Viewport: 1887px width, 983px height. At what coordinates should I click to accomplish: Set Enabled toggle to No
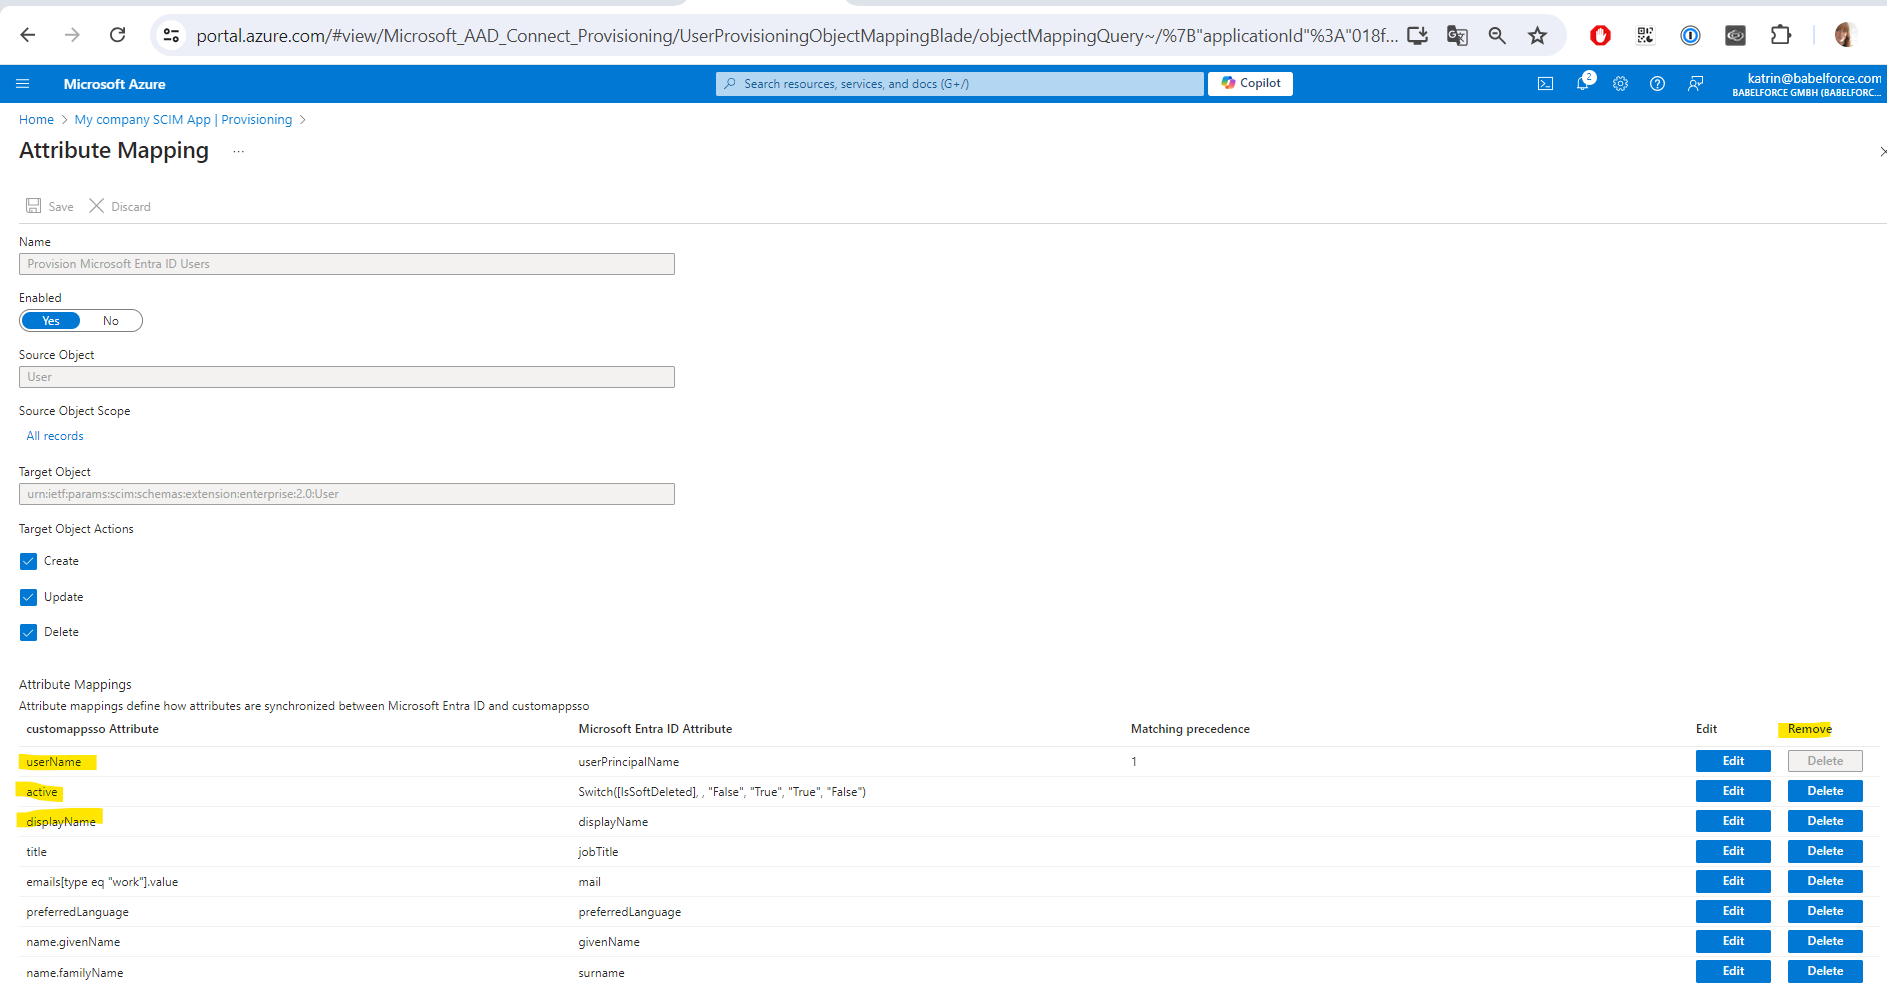point(111,321)
